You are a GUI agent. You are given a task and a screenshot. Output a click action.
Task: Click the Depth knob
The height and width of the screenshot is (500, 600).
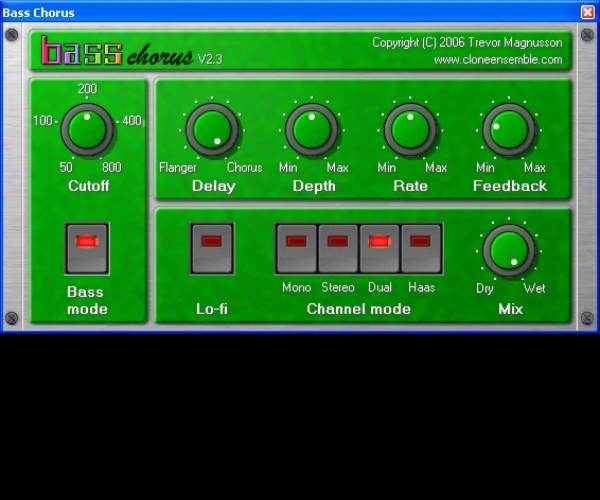312,130
